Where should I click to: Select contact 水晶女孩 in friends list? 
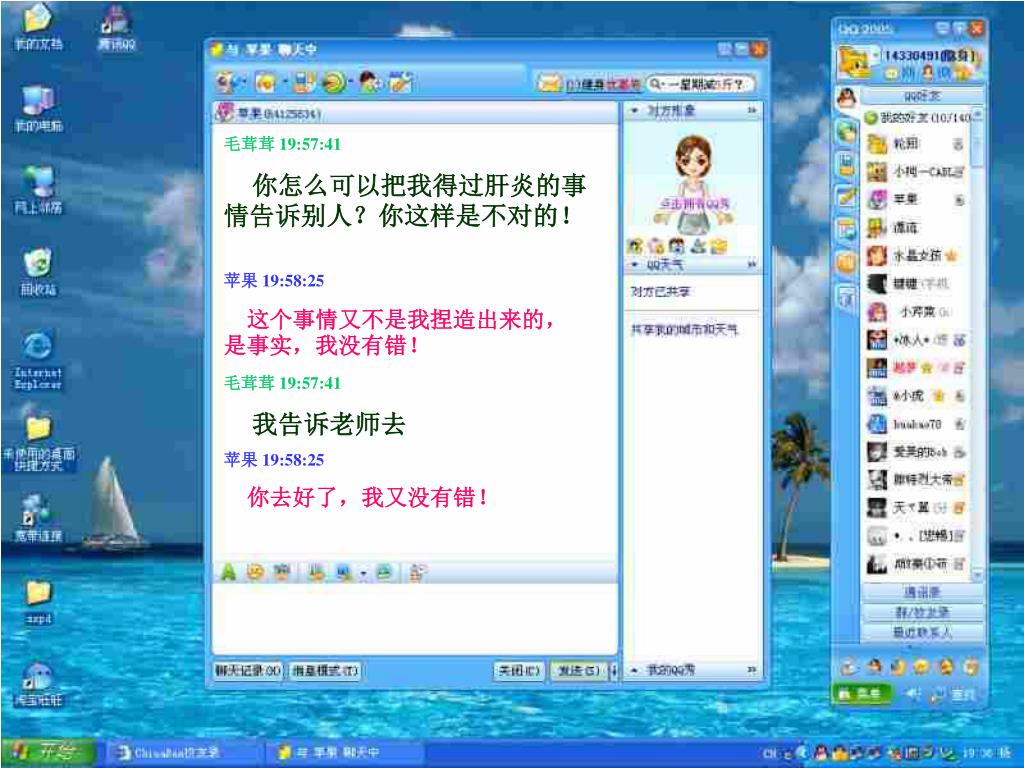click(x=914, y=255)
